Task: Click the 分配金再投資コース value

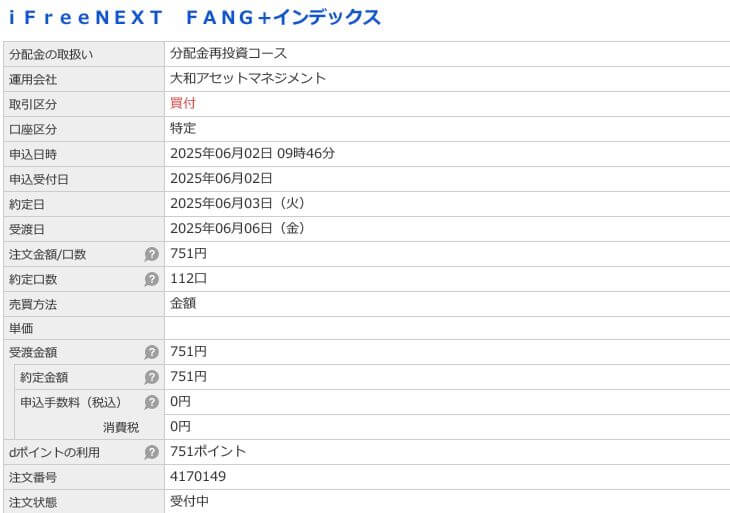Action: (x=229, y=53)
